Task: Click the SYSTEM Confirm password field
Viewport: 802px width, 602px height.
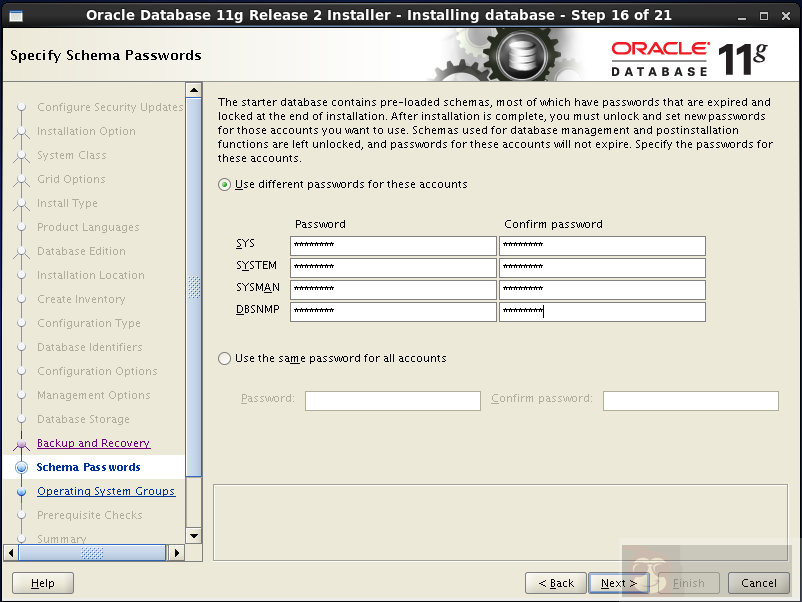Action: pos(603,266)
